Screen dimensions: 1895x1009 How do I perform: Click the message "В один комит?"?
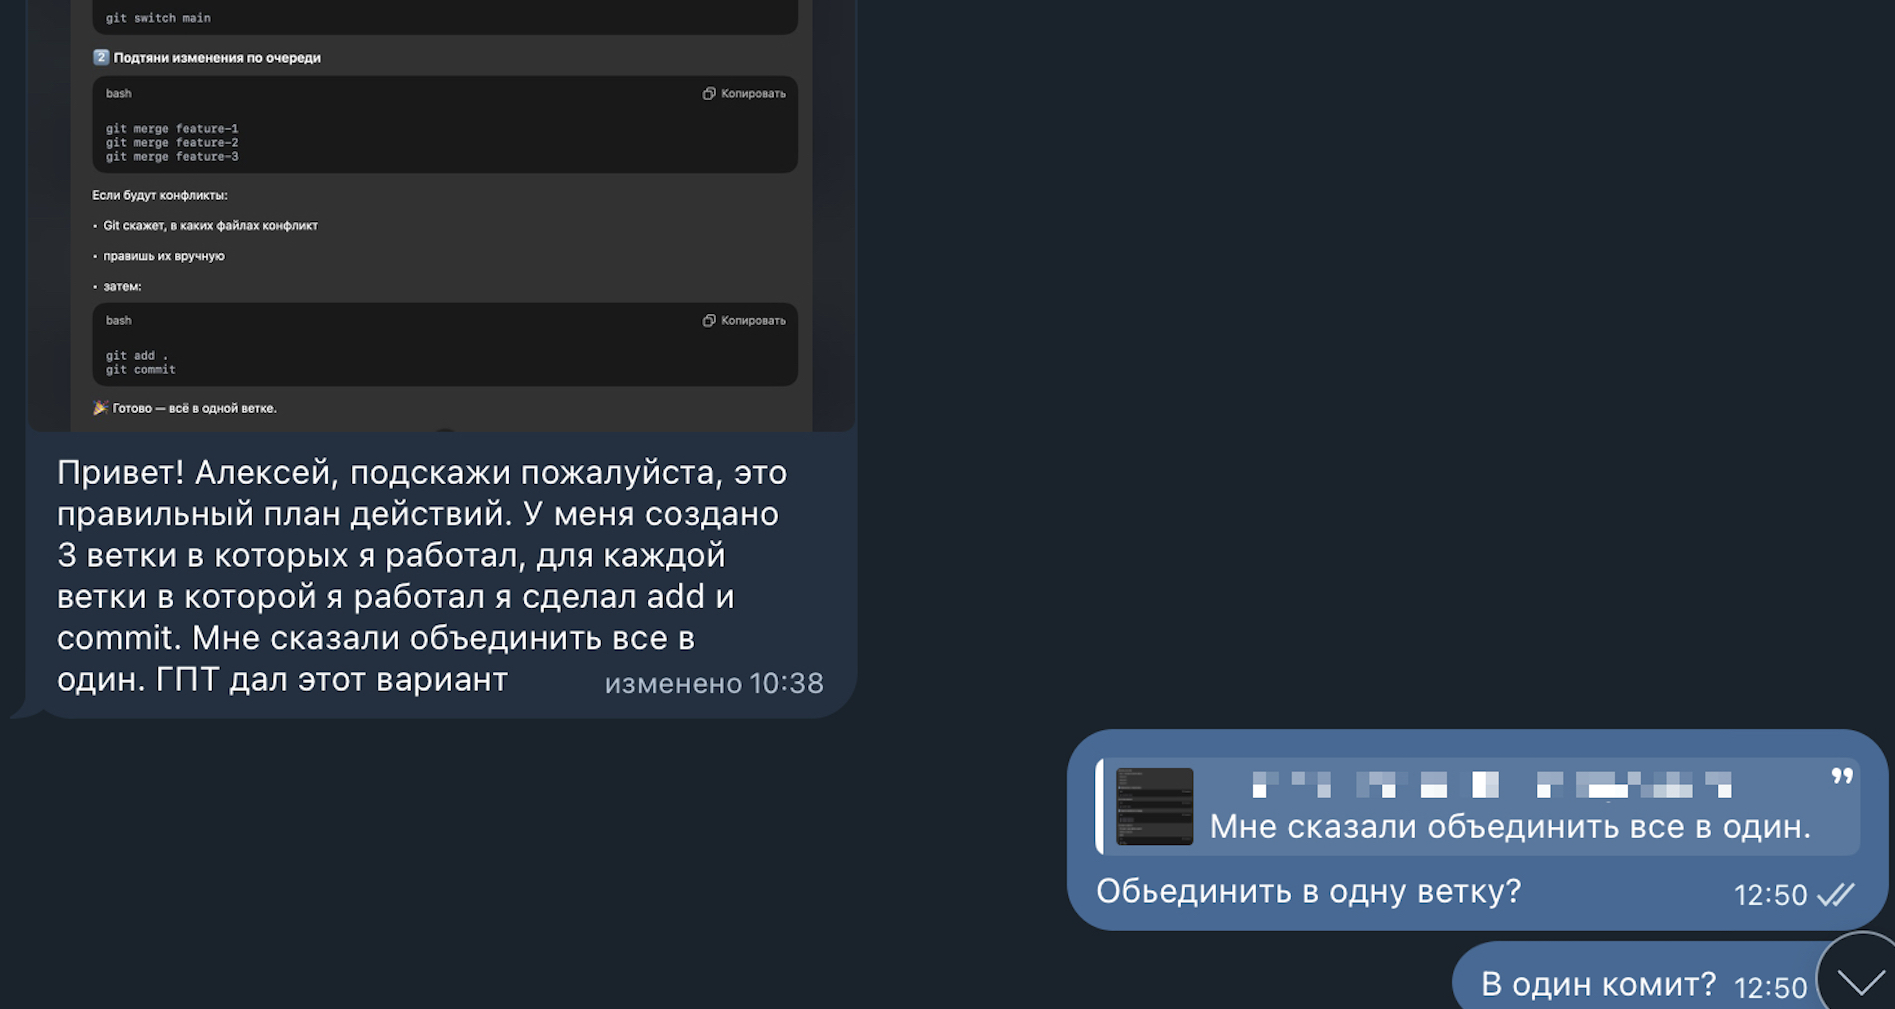[x=1598, y=984]
